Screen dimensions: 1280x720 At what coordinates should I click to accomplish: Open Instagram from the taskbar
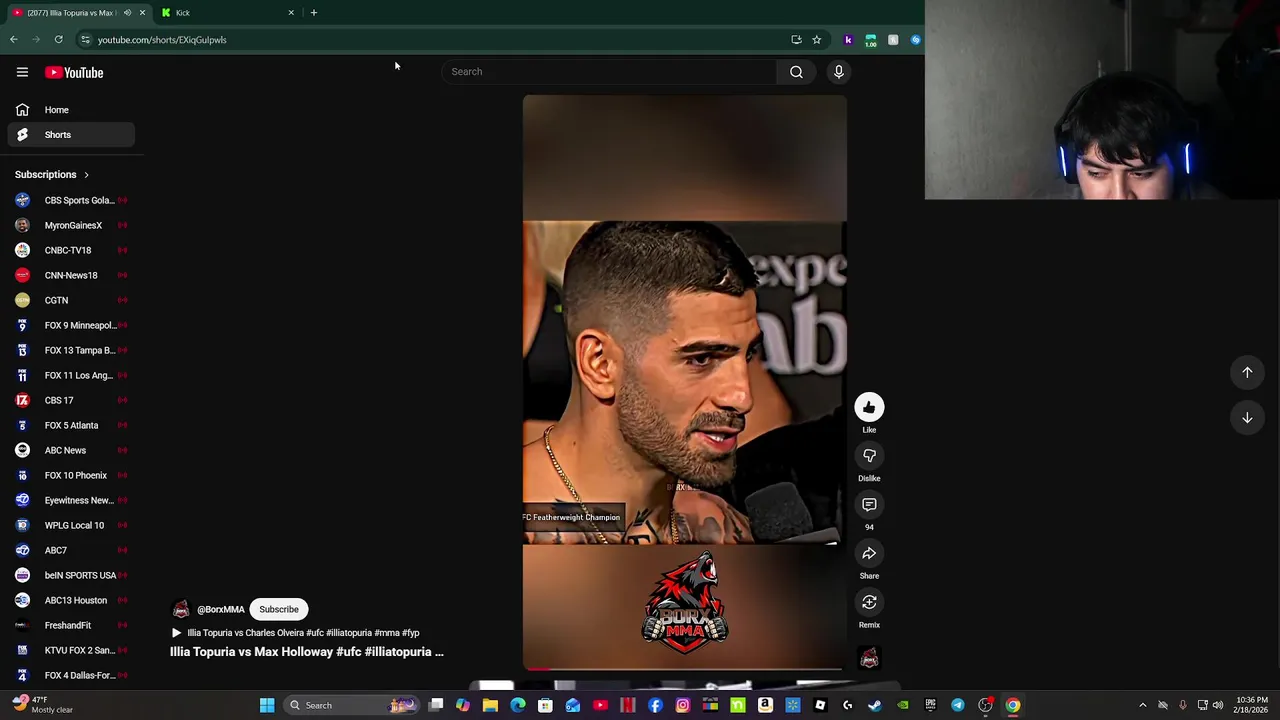coord(683,705)
